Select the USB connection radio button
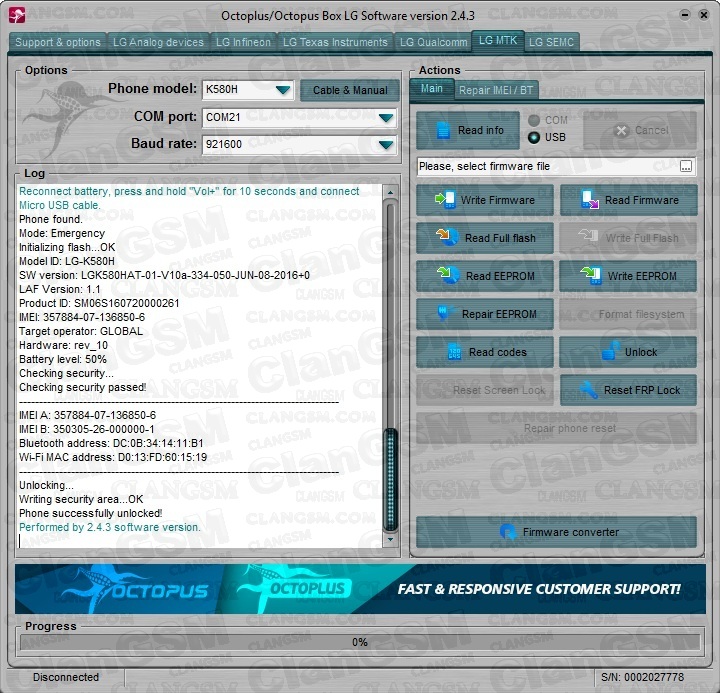The height and width of the screenshot is (693, 720). 534,137
